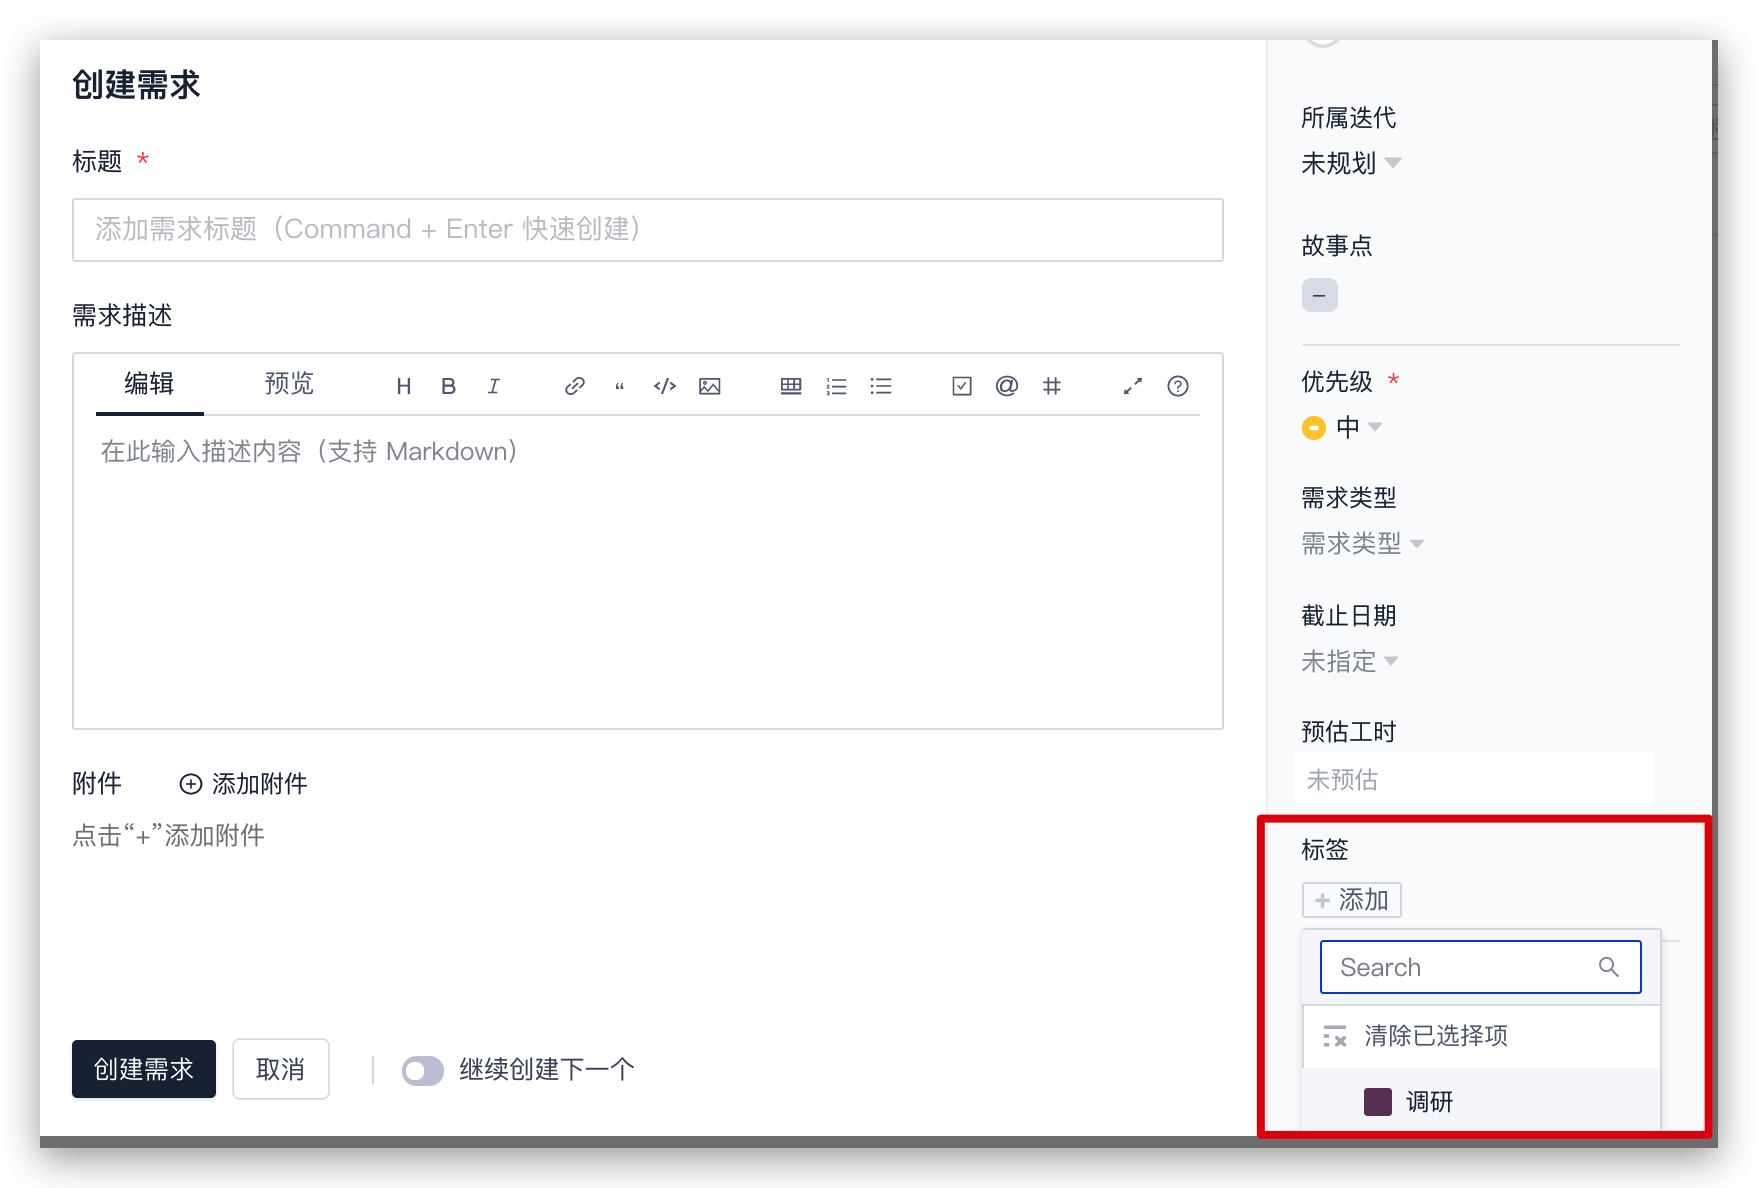The width and height of the screenshot is (1758, 1188).
Task: Insert an image into the description
Action: pos(710,386)
